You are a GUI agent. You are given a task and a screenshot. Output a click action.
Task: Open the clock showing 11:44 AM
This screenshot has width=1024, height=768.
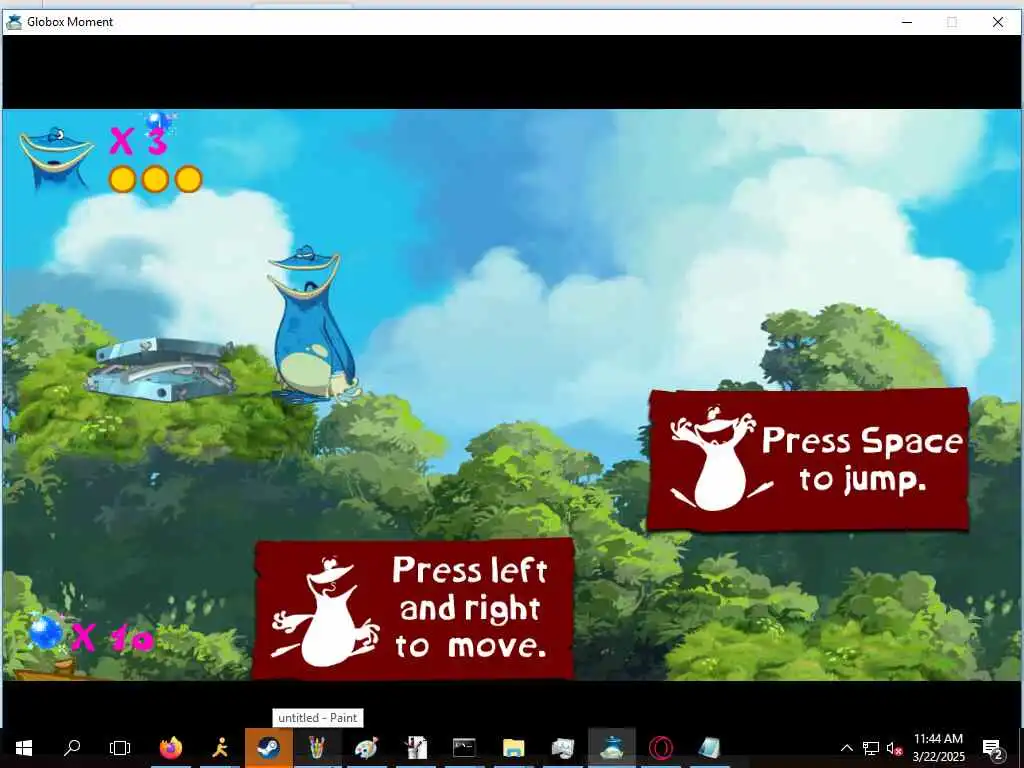(938, 748)
